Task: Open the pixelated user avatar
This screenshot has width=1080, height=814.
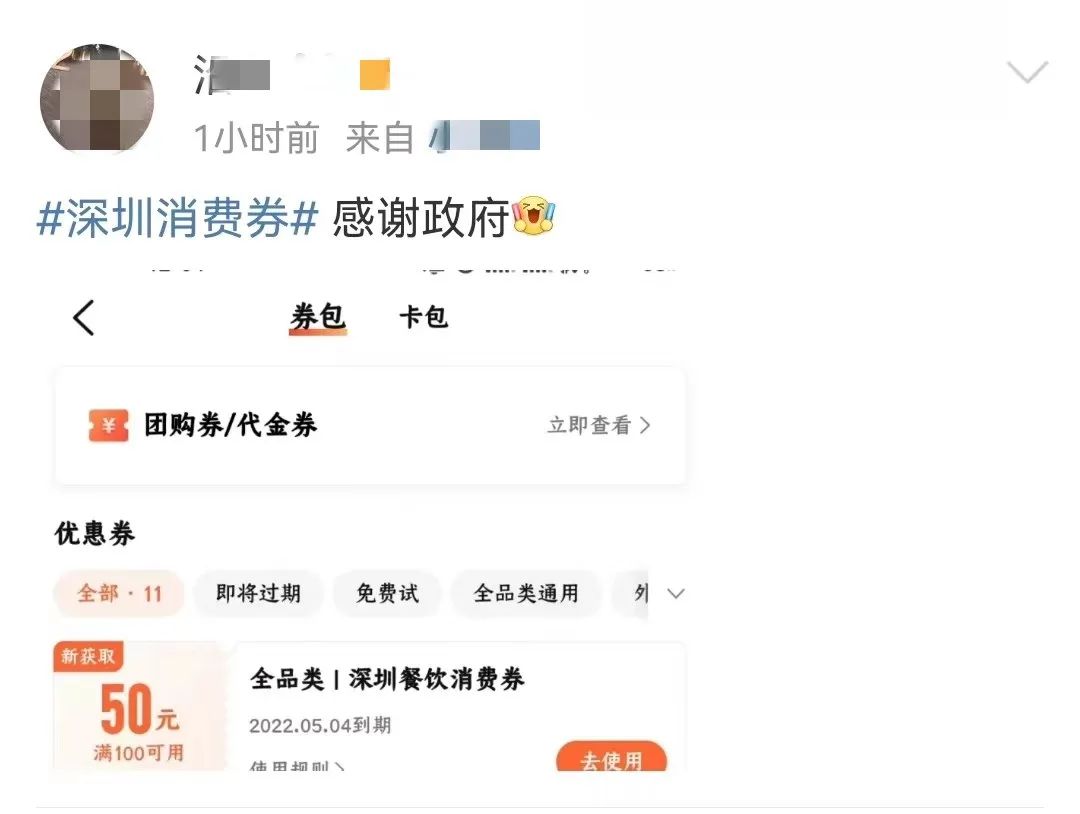Action: coord(97,98)
